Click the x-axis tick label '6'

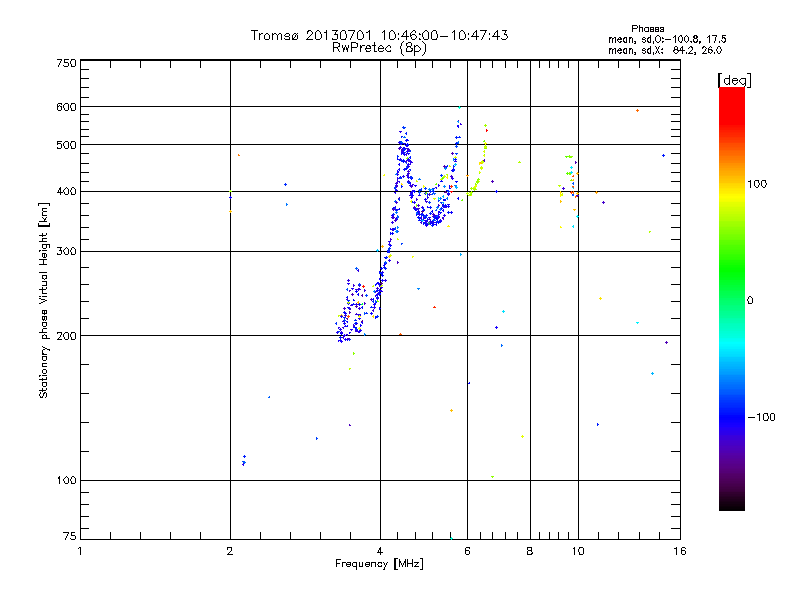pos(467,551)
